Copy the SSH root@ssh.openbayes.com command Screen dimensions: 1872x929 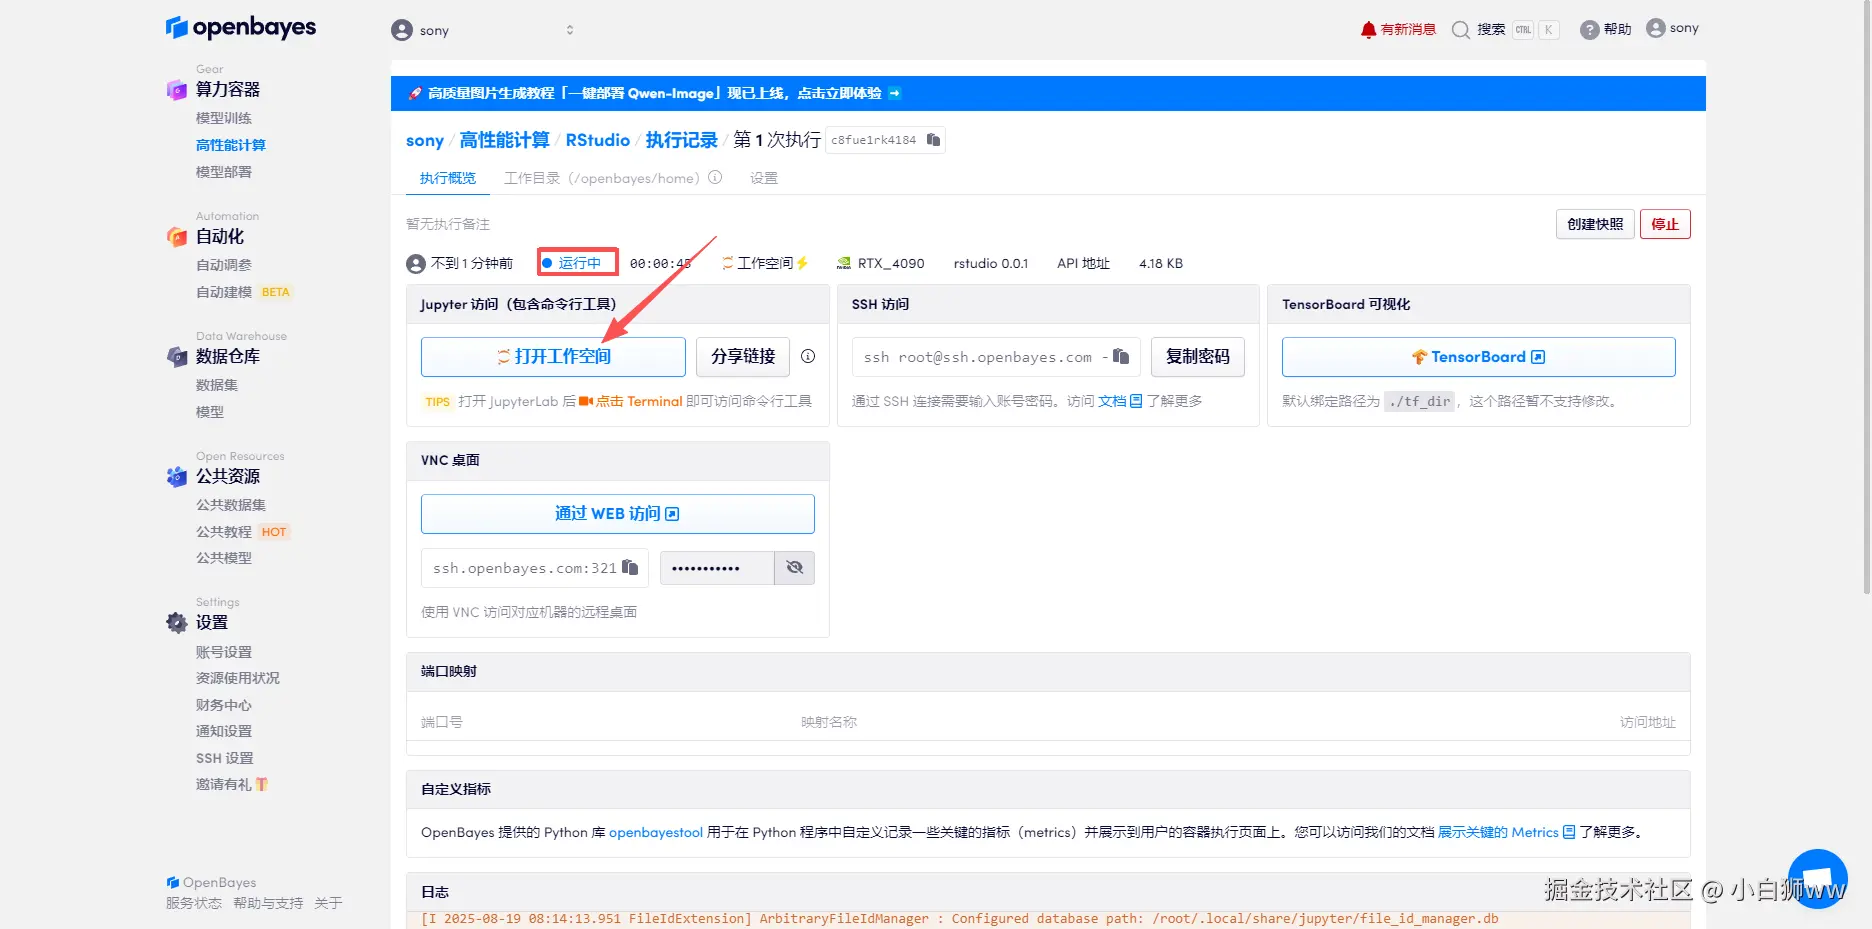1121,356
